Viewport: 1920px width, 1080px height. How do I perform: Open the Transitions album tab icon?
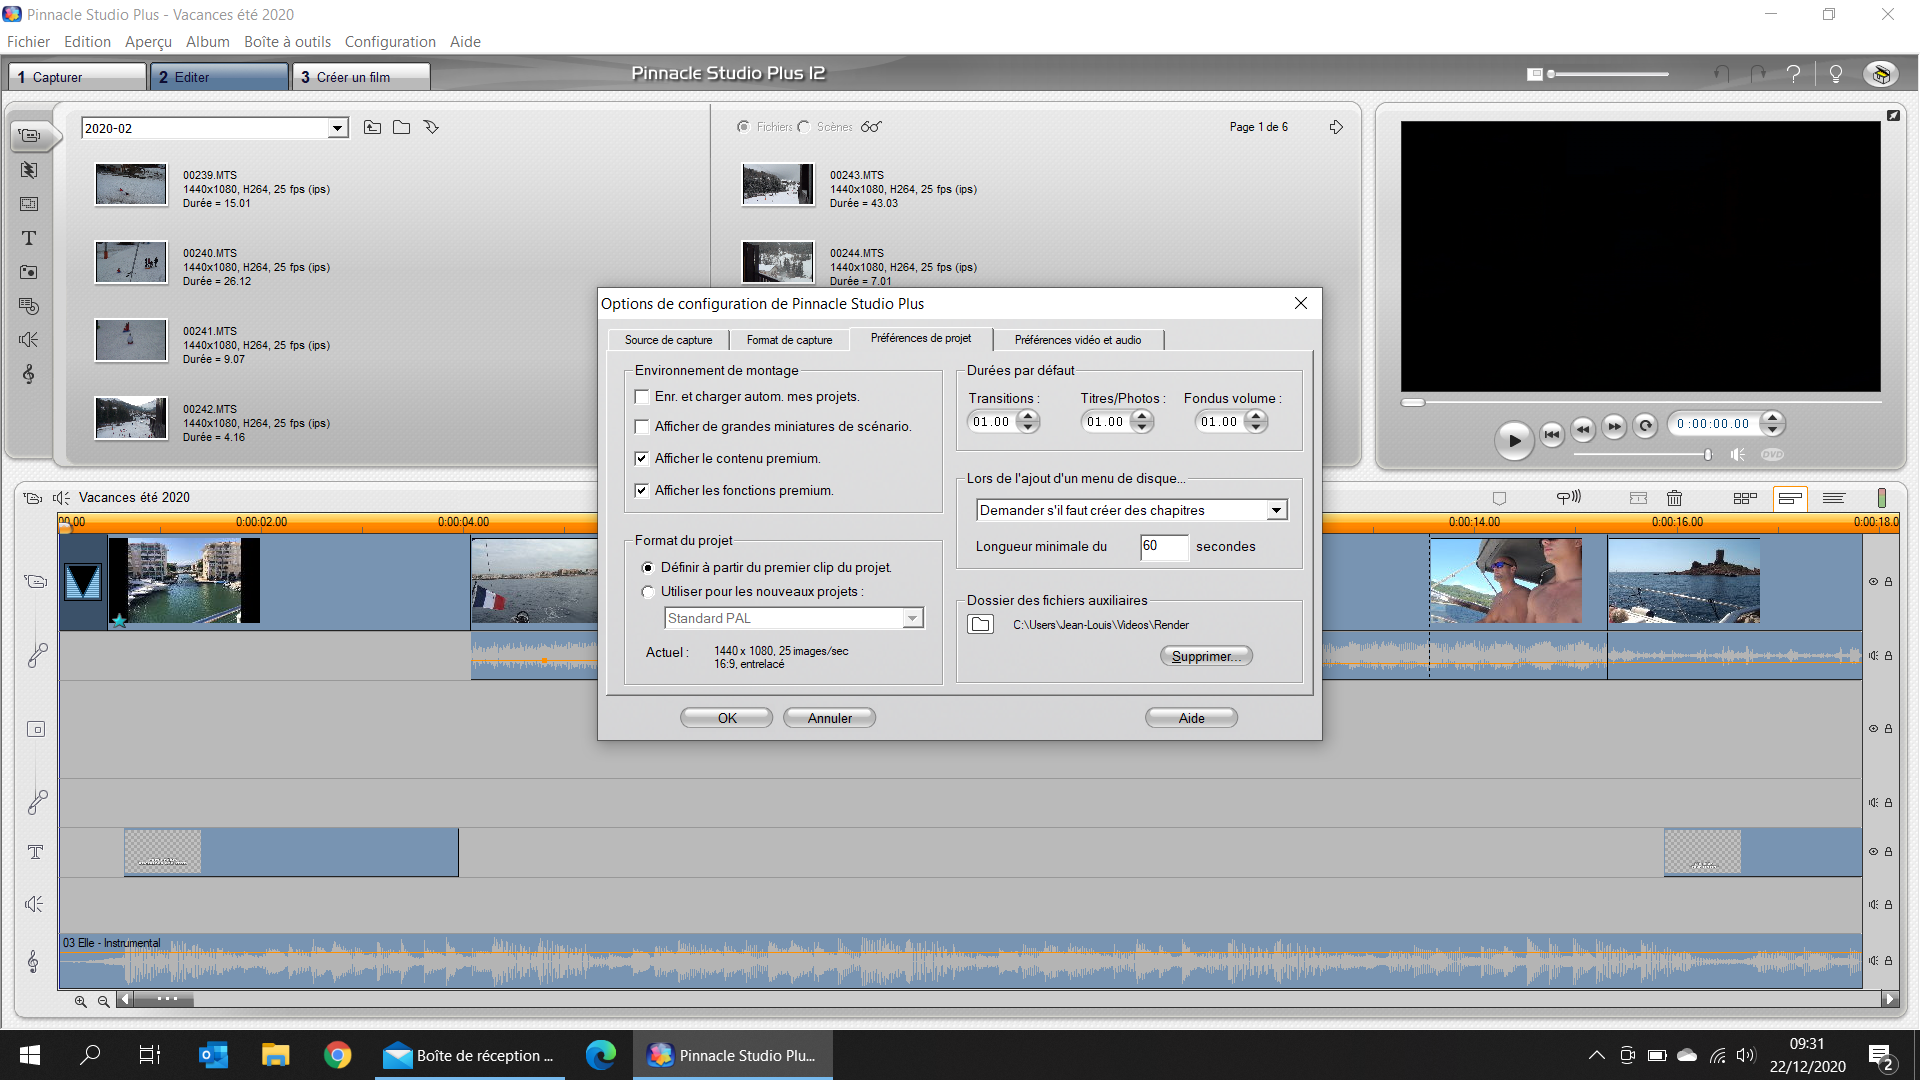click(x=29, y=170)
